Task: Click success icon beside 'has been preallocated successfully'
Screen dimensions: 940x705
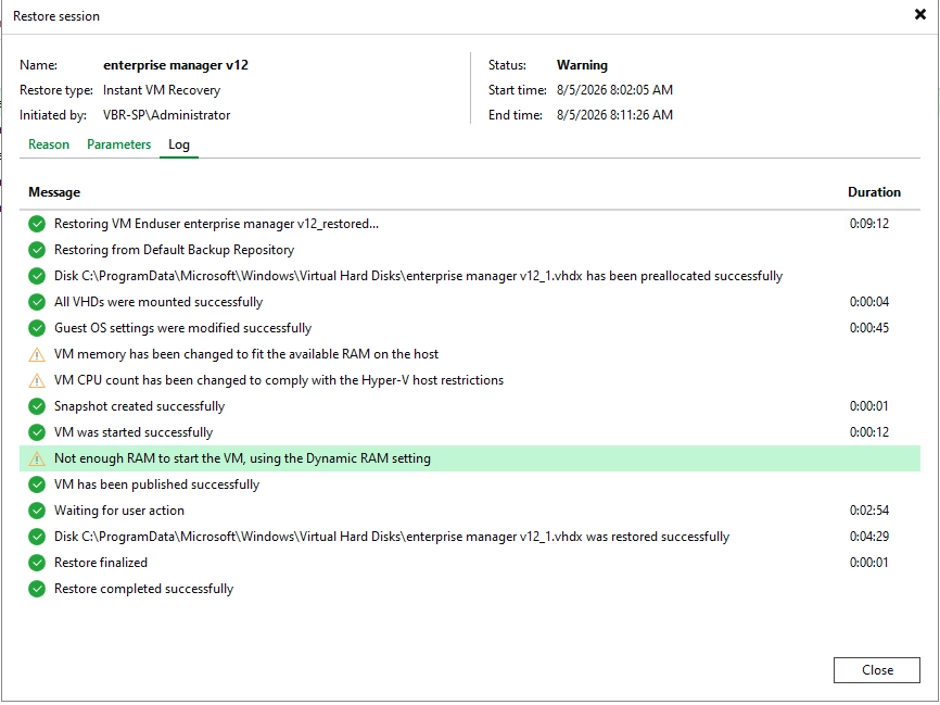Action: coord(37,276)
